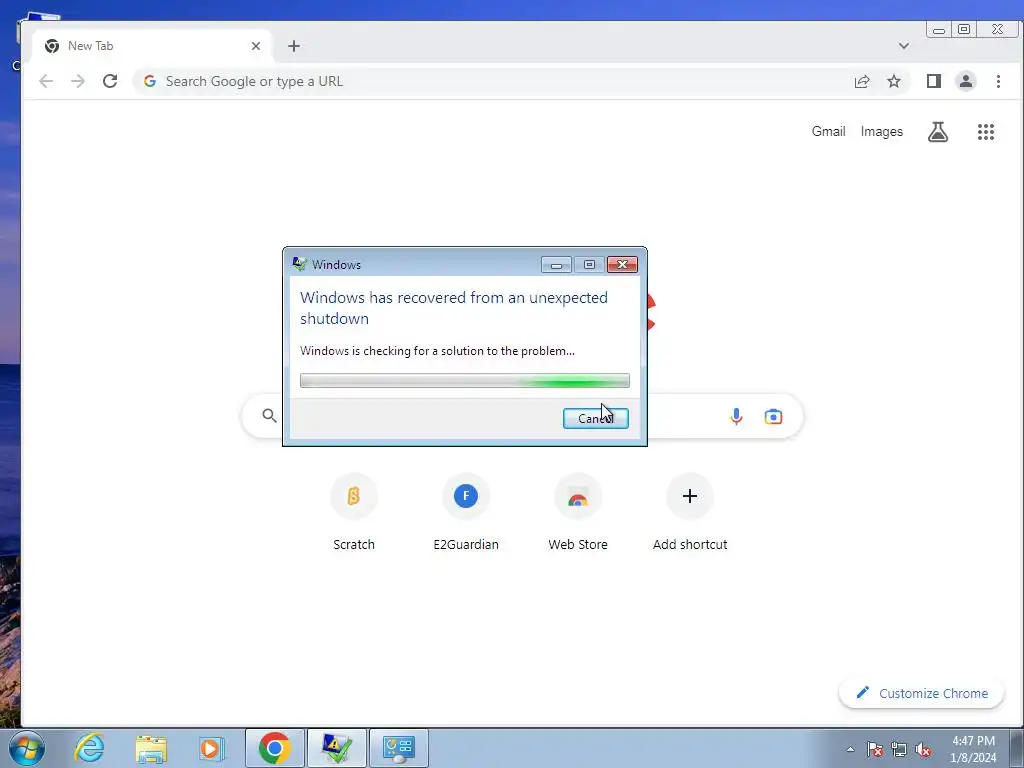Viewport: 1024px width, 768px height.
Task: Bookmark this tab with the star icon
Action: [x=894, y=81]
